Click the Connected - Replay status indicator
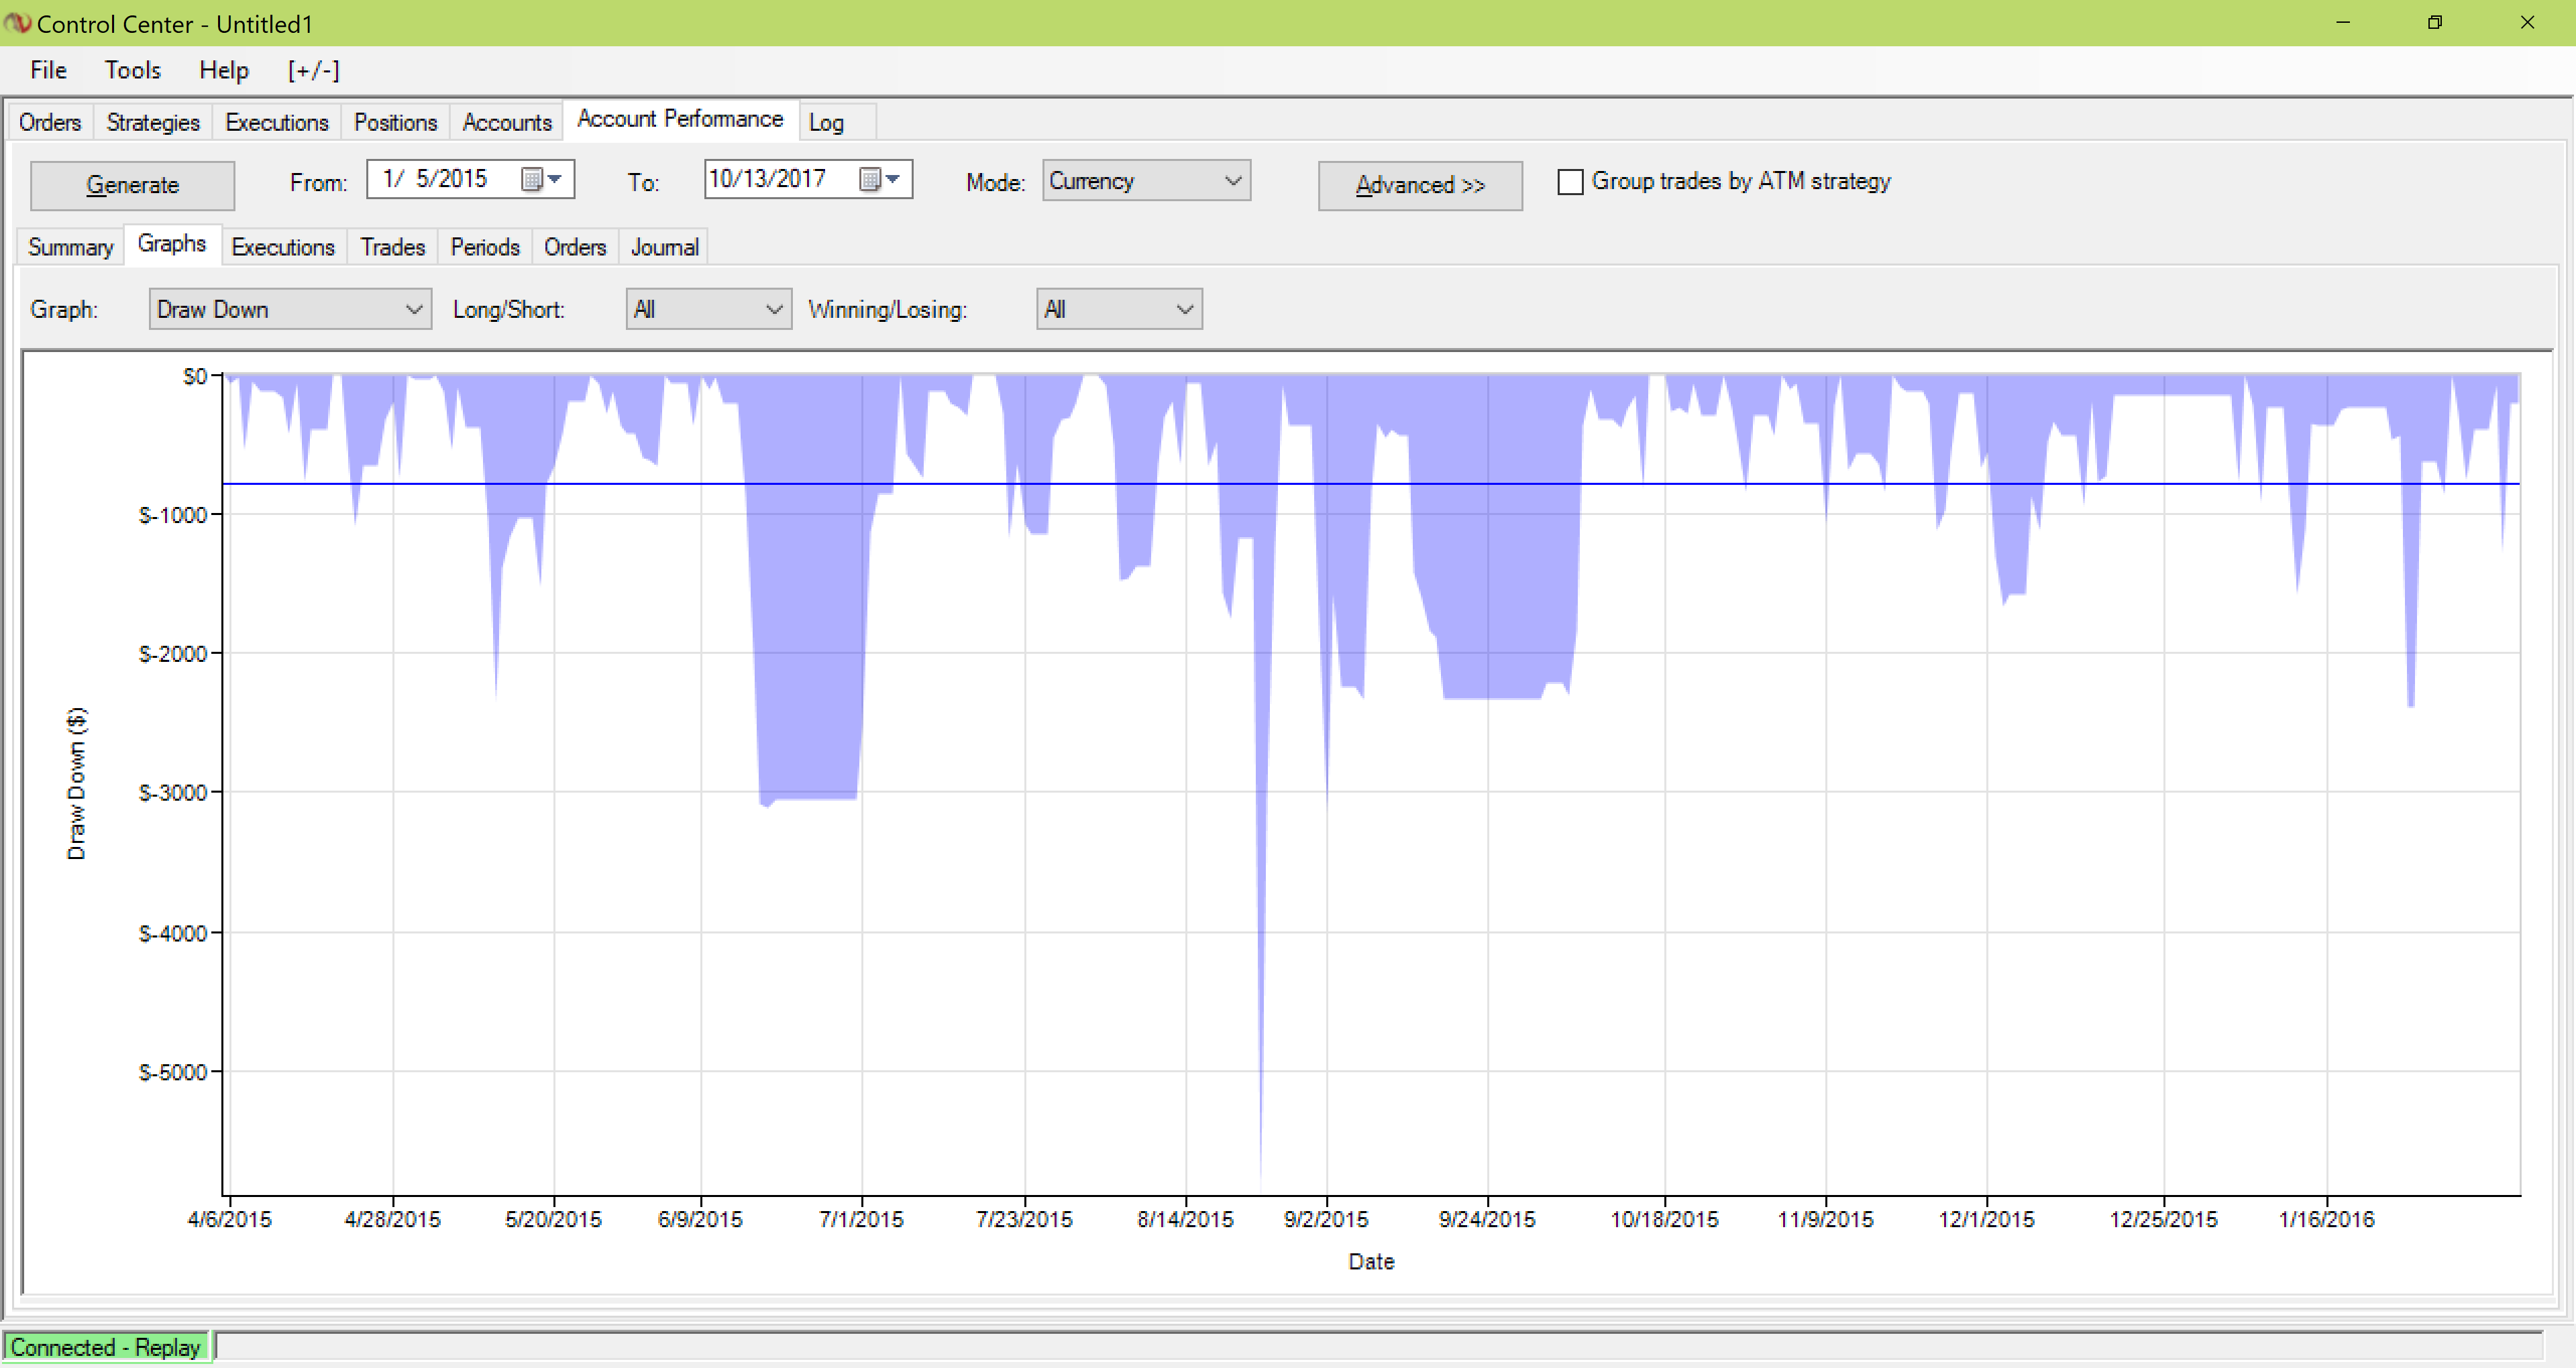2576x1368 pixels. pyautogui.click(x=106, y=1347)
